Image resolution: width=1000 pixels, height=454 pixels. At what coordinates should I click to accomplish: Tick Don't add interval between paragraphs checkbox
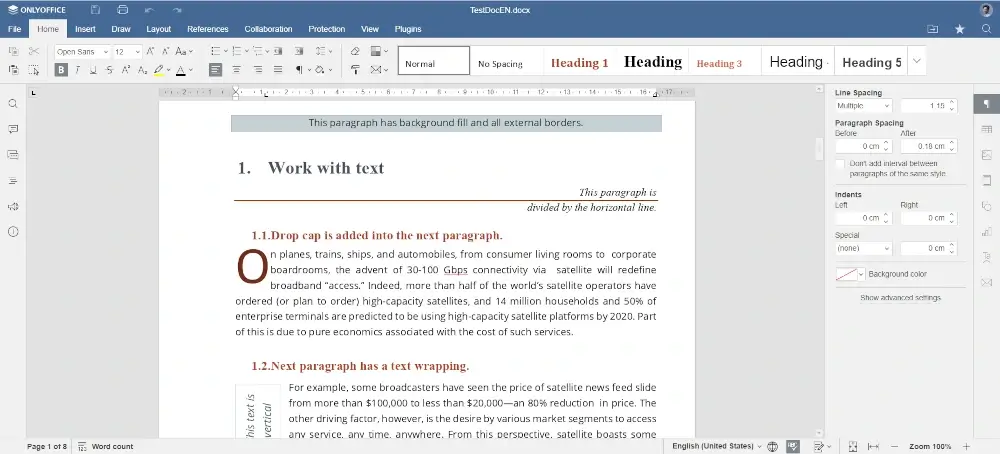click(840, 164)
